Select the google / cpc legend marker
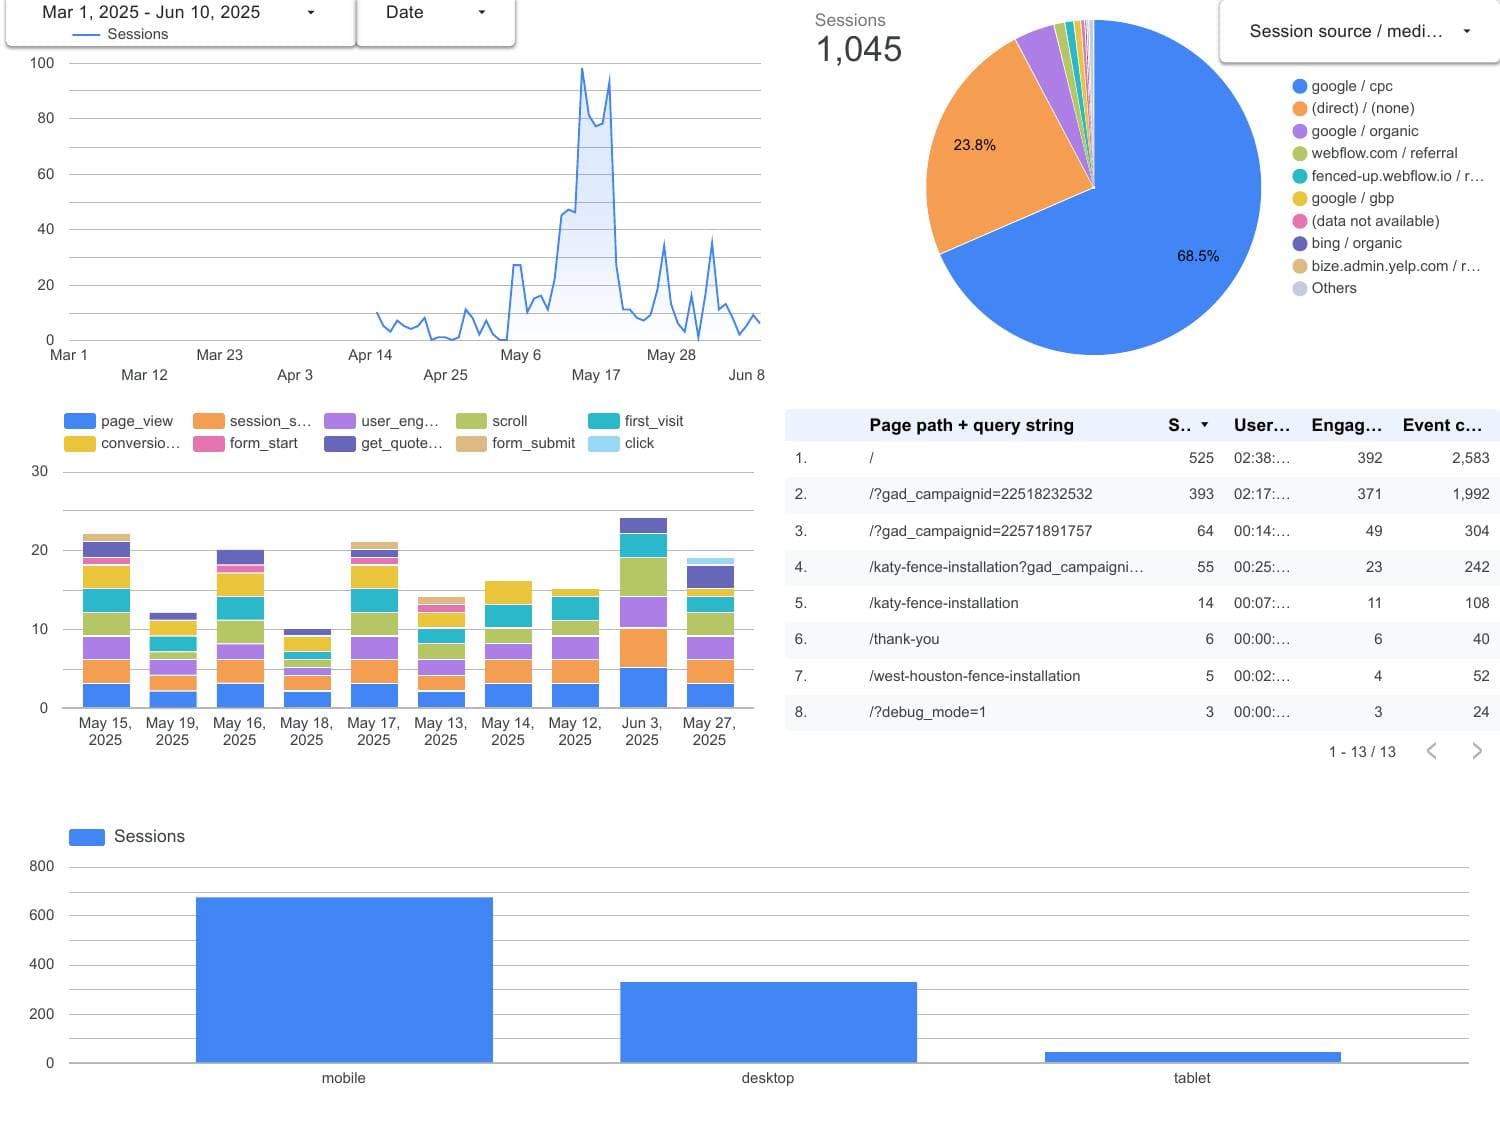1500x1126 pixels. point(1299,86)
